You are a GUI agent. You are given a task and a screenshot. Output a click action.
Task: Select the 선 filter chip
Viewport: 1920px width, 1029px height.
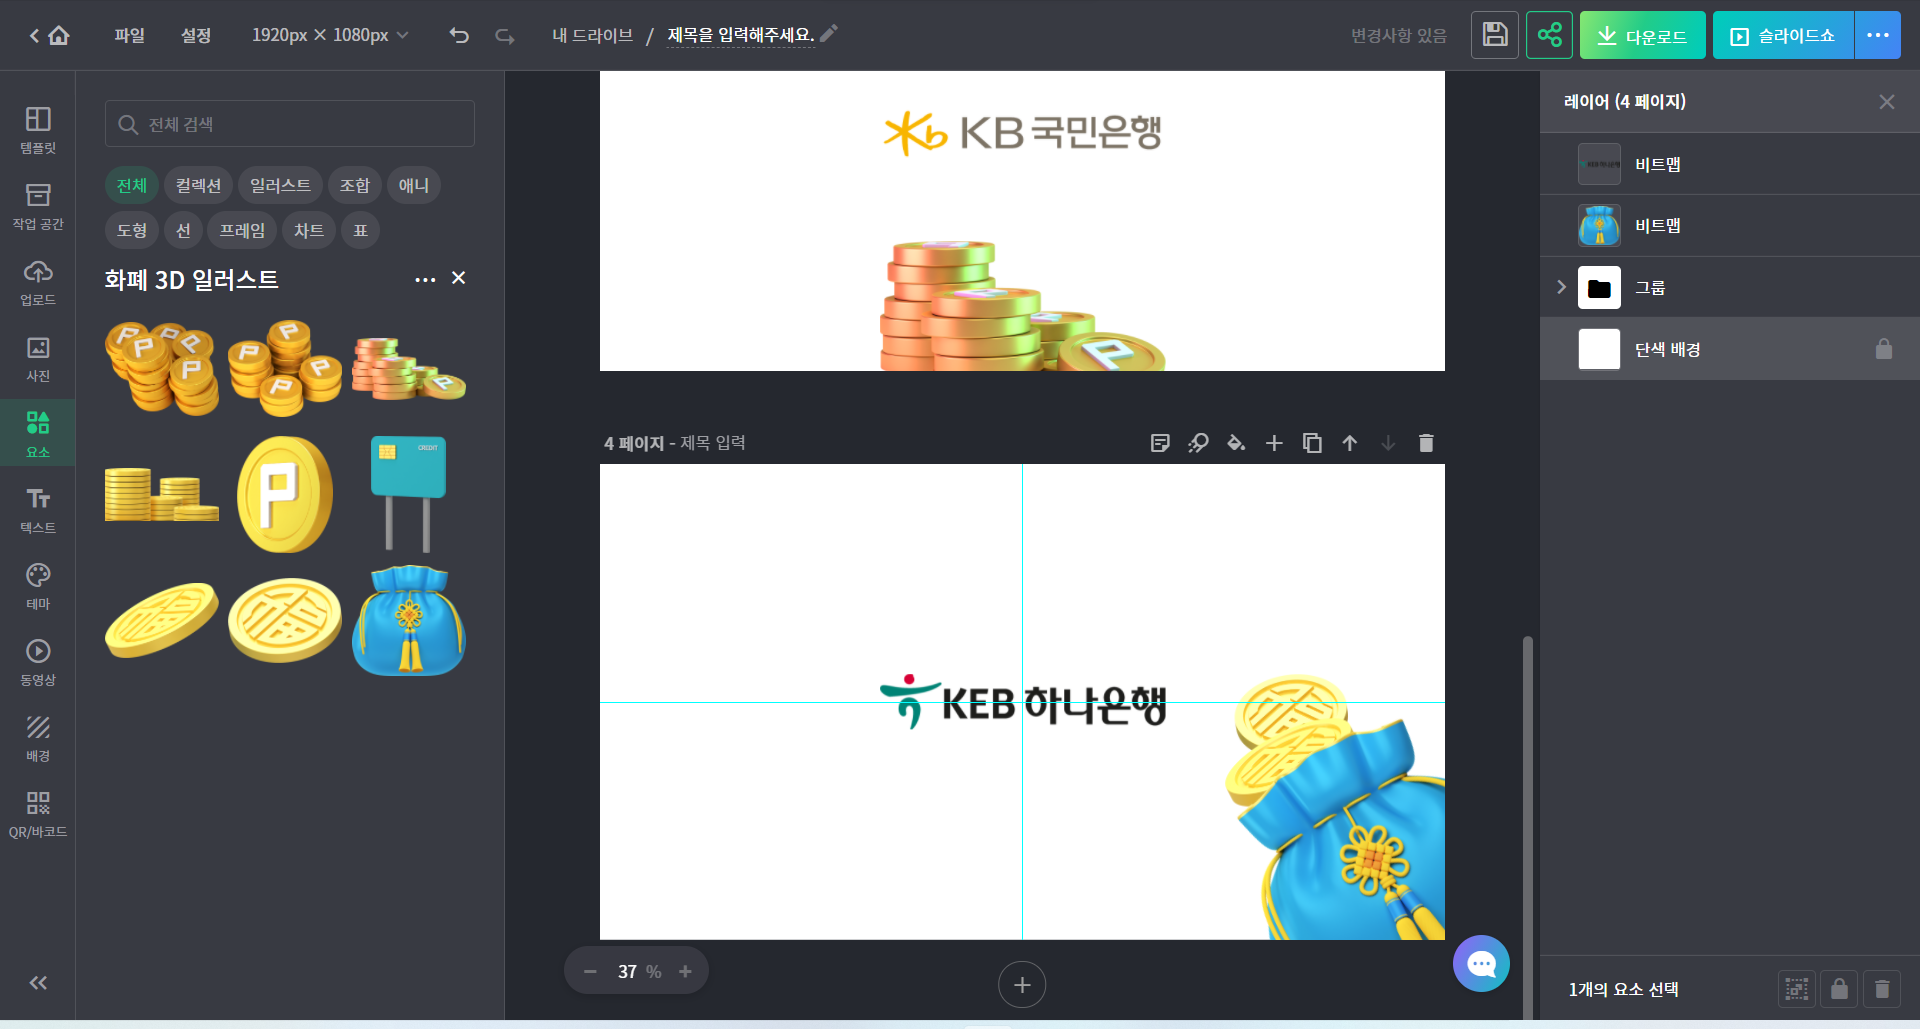(183, 230)
